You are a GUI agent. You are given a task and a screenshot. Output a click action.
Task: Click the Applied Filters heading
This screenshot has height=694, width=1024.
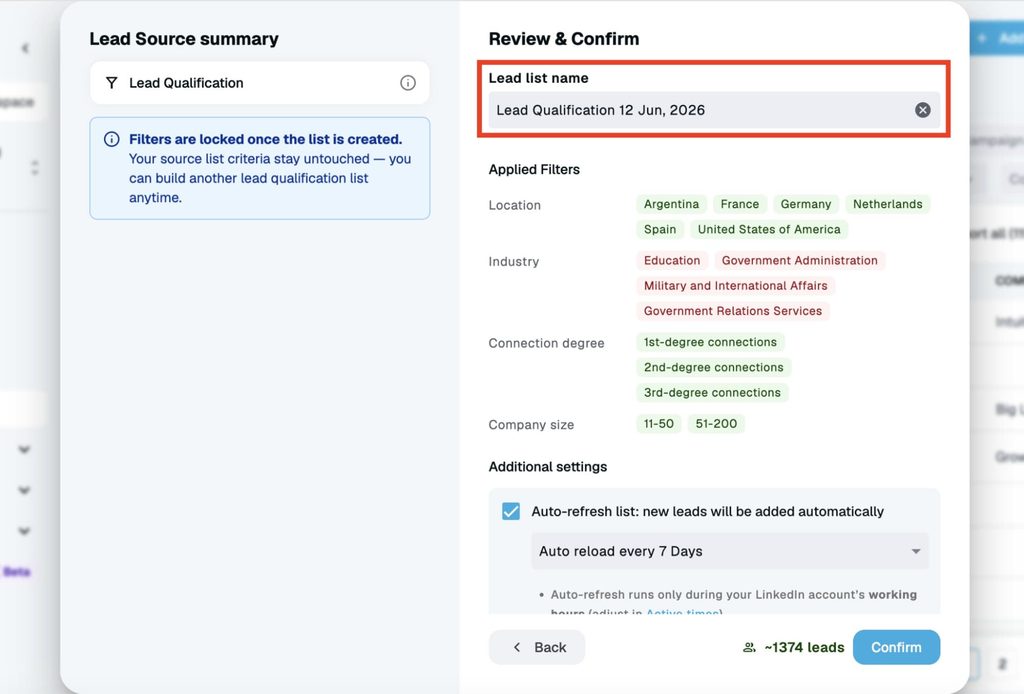coord(534,169)
